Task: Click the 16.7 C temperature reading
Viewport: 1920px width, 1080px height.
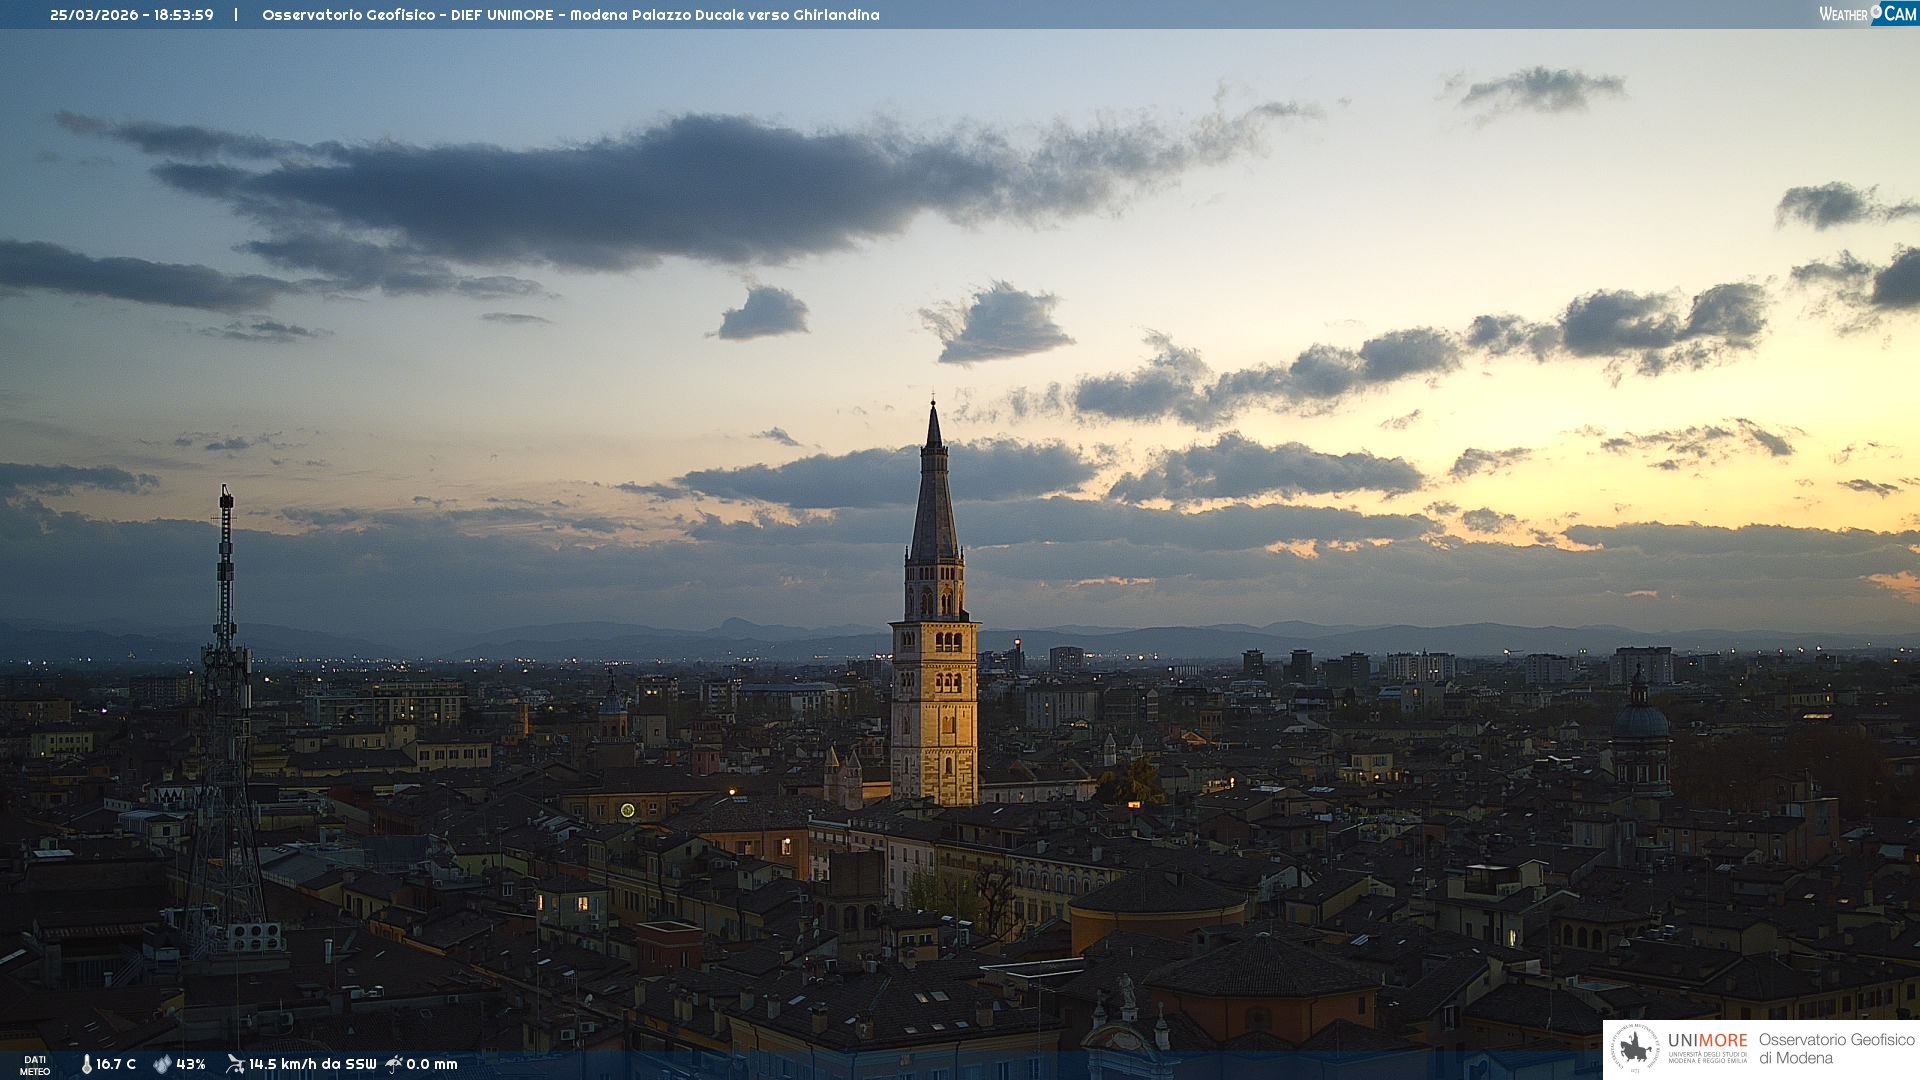Action: 116,1064
